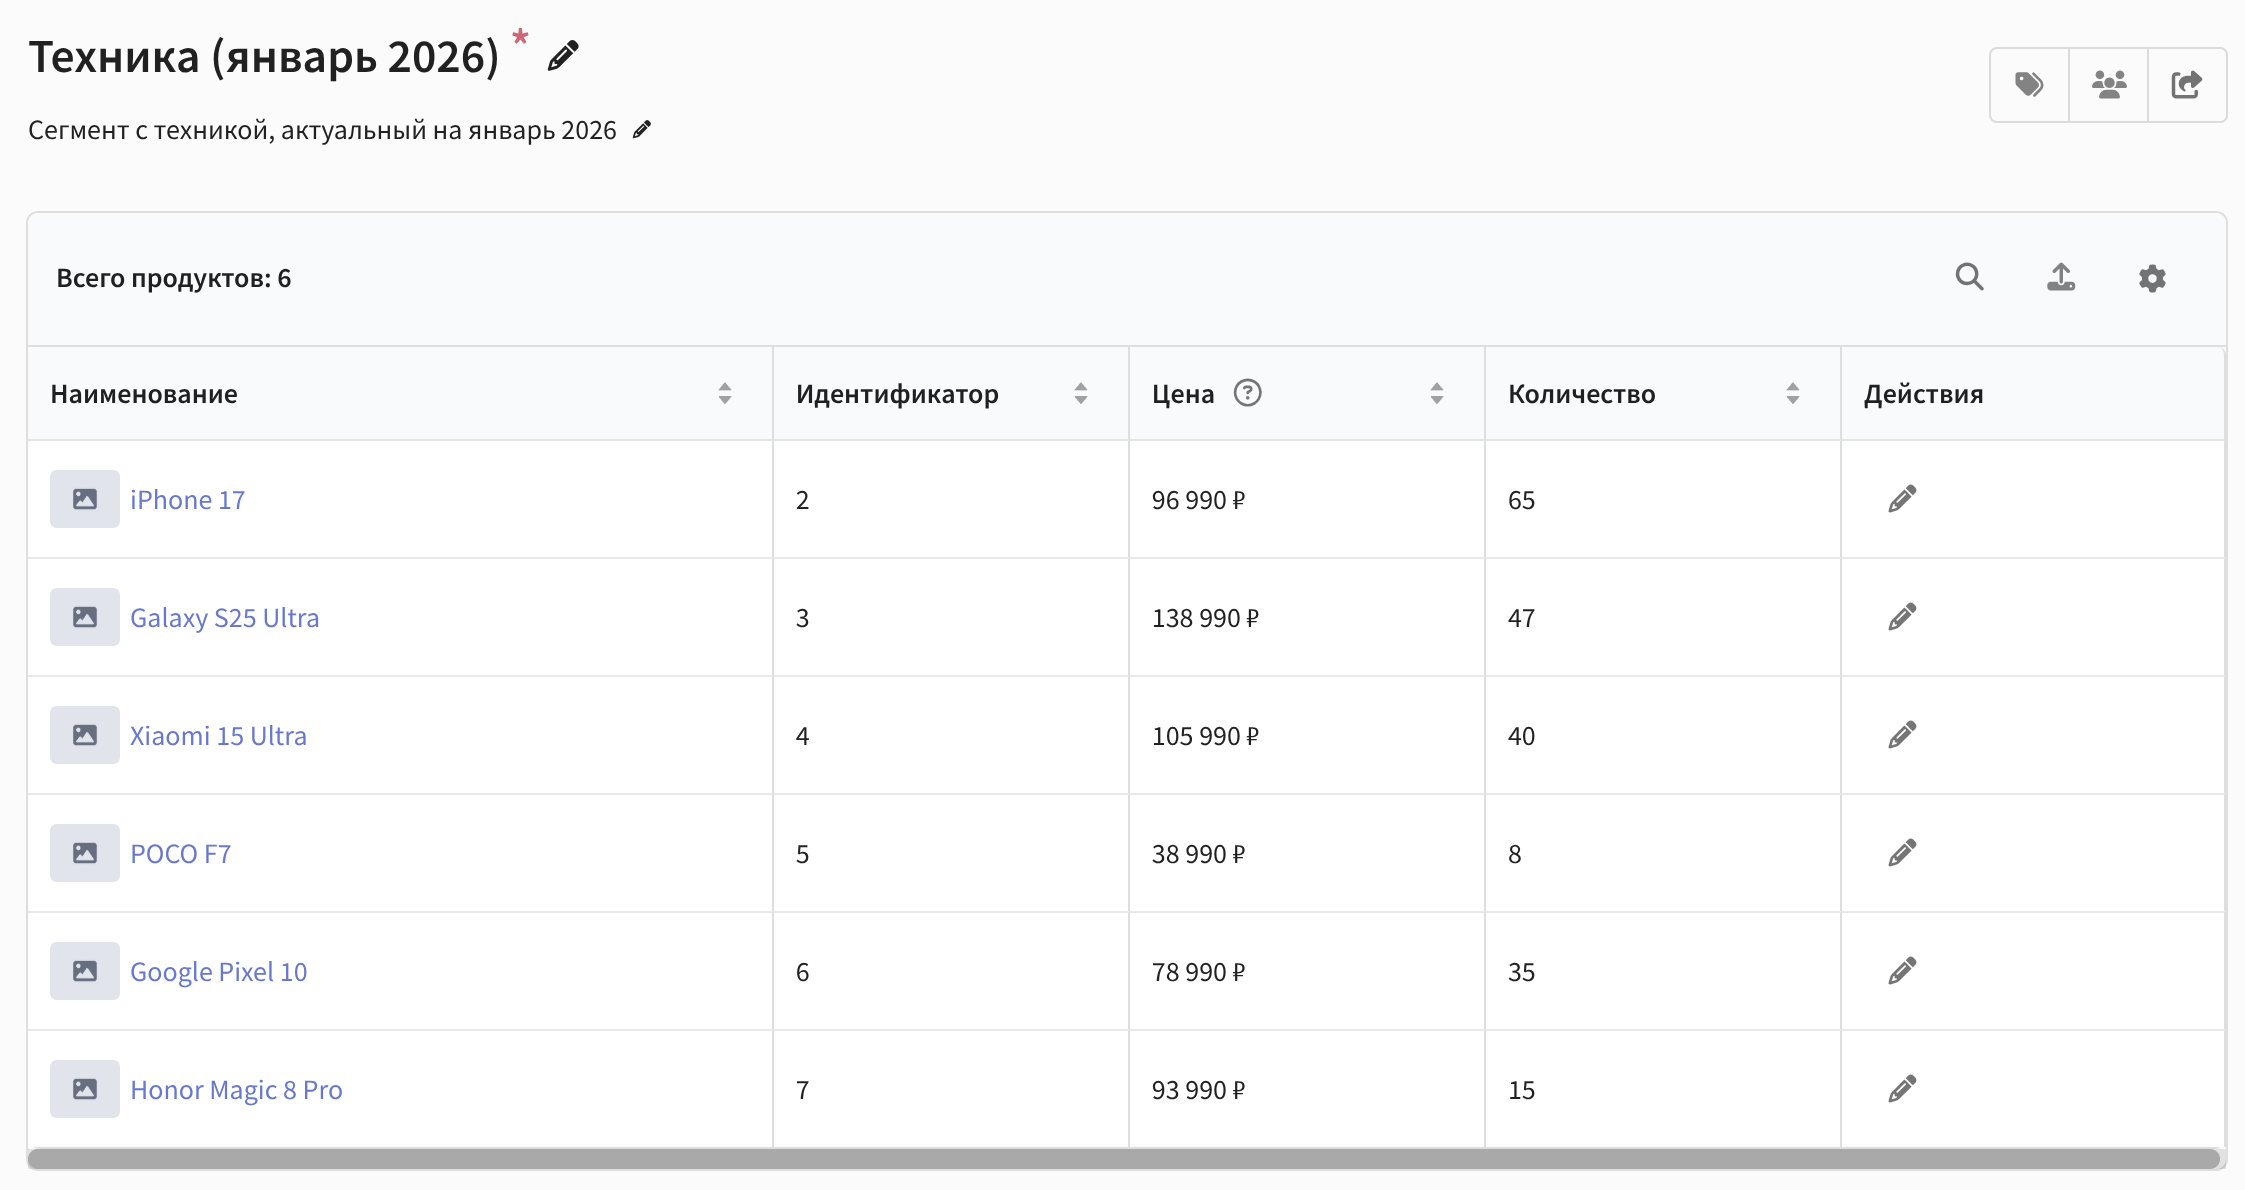Viewport: 2245px width, 1190px height.
Task: Open table settings gear icon
Action: pos(2152,278)
